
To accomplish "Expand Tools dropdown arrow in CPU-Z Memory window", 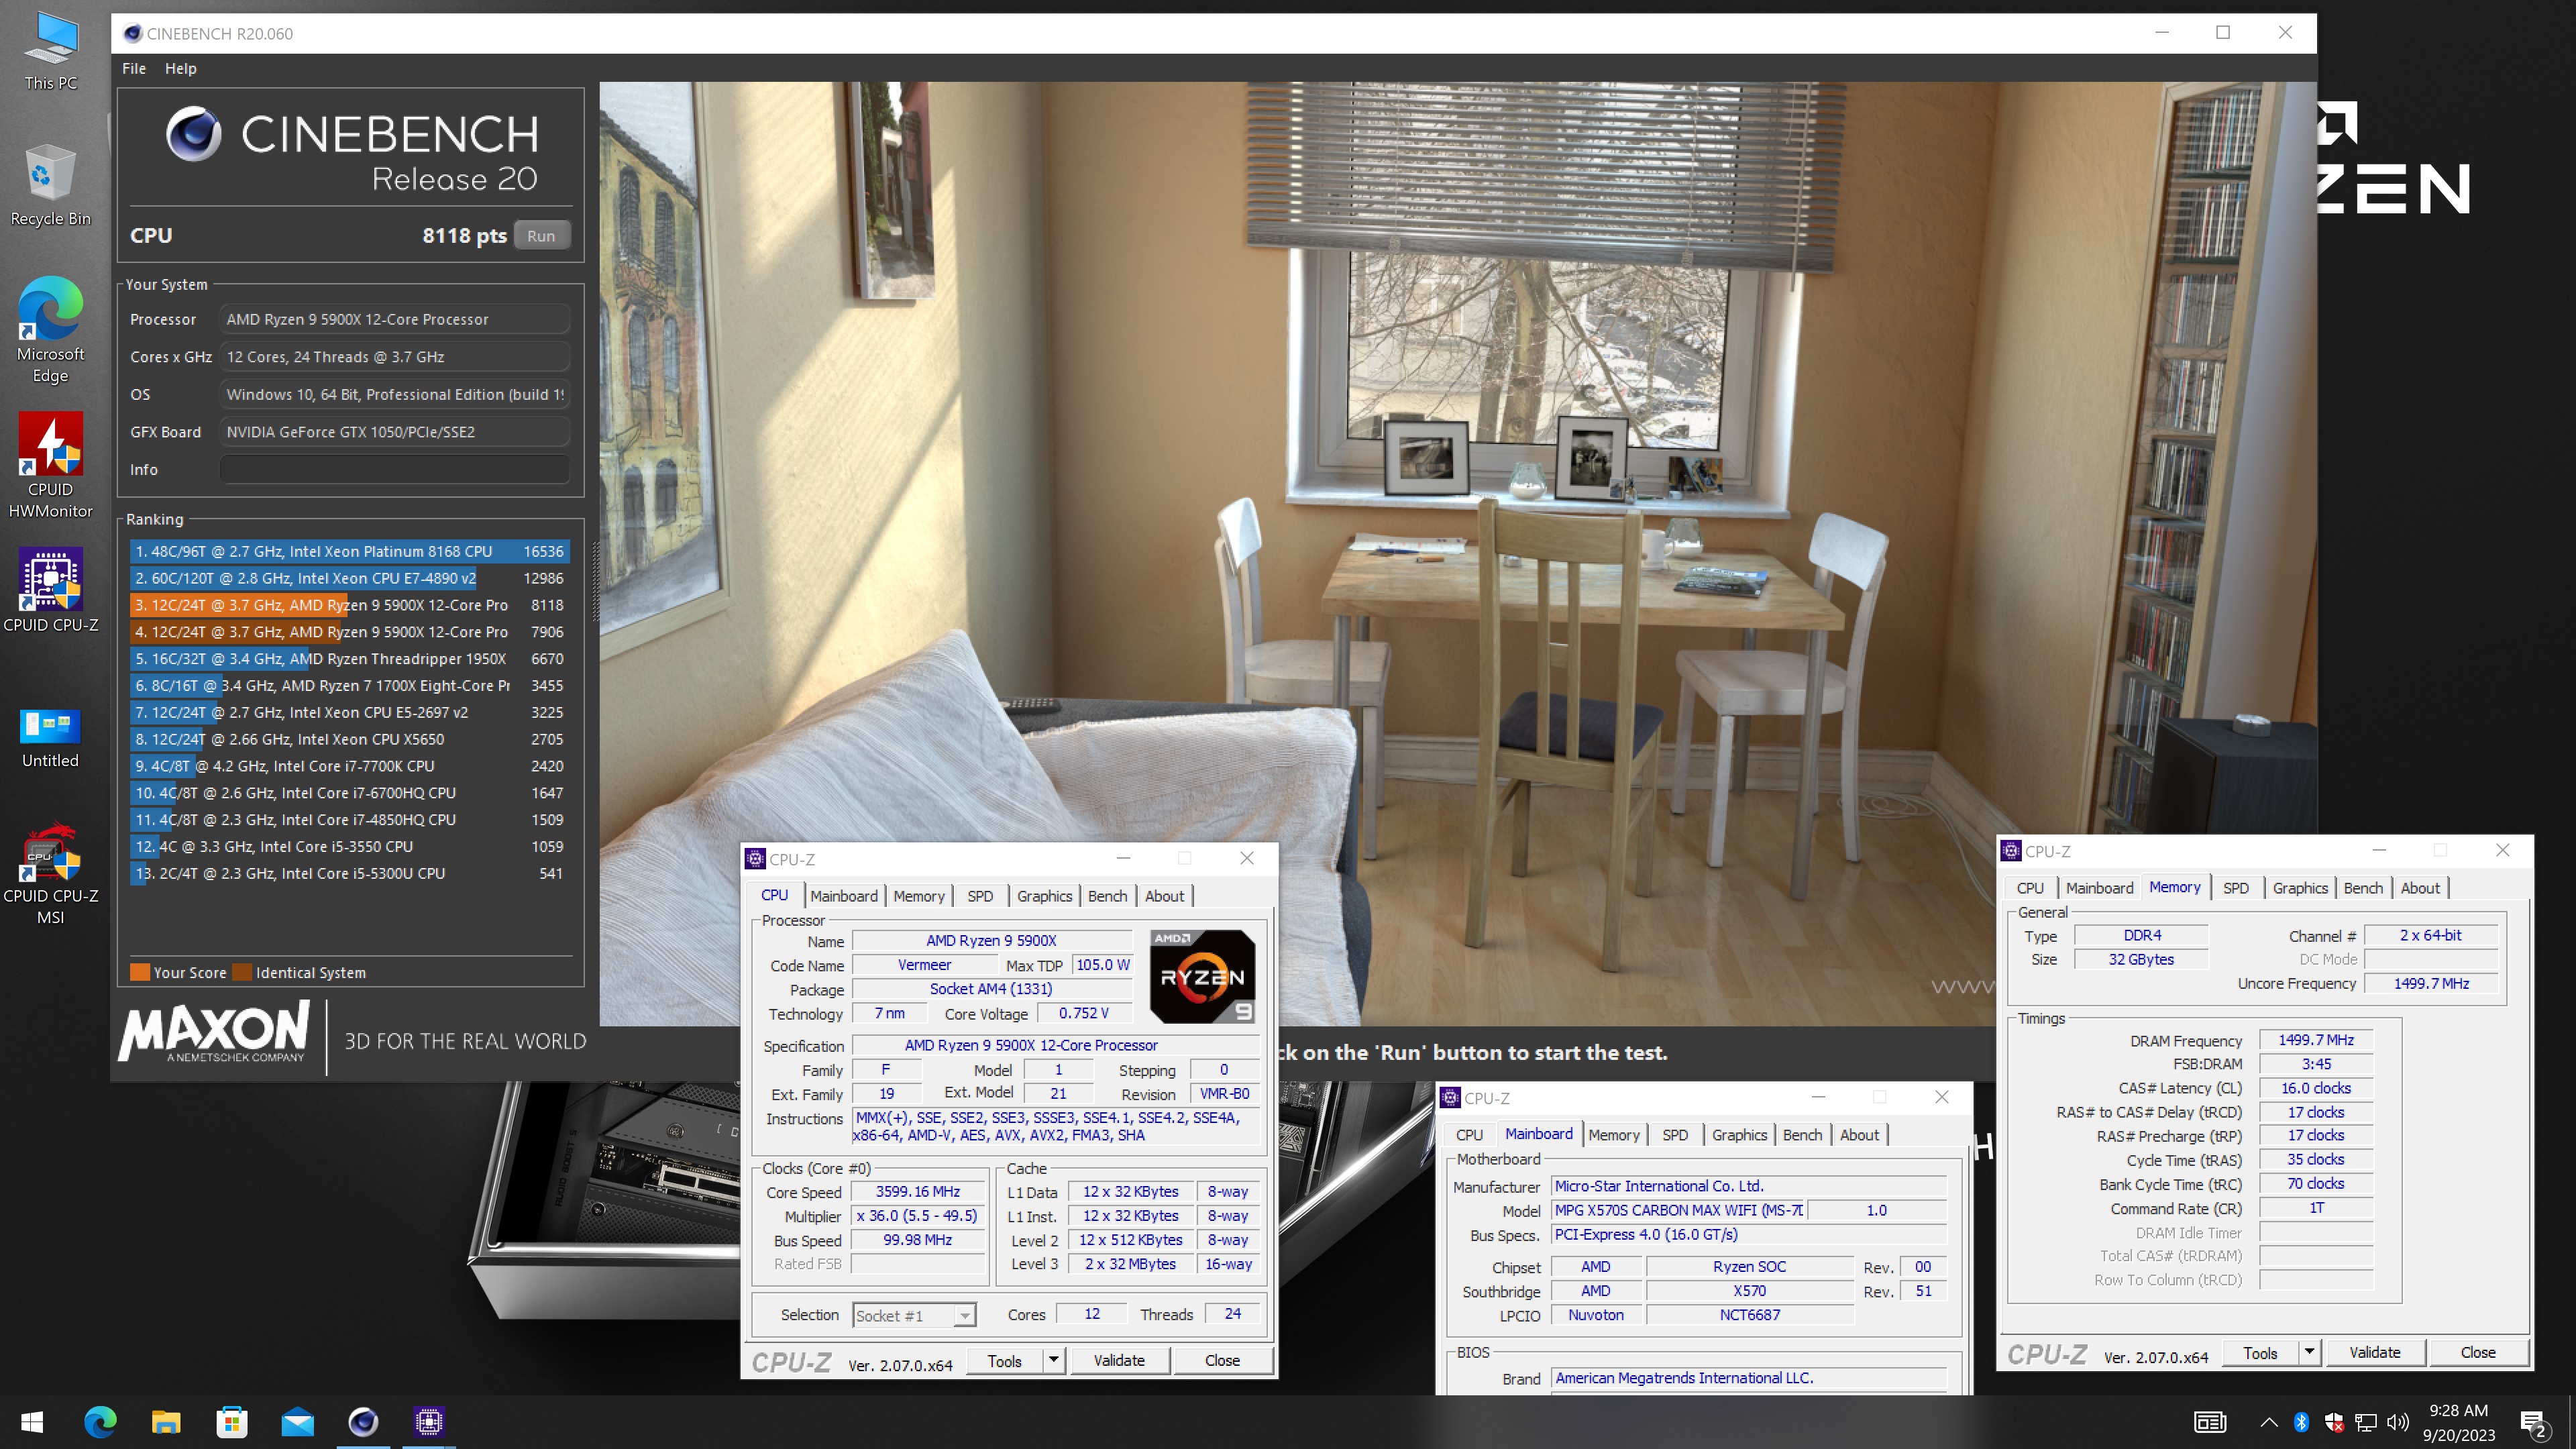I will click(x=2309, y=1353).
